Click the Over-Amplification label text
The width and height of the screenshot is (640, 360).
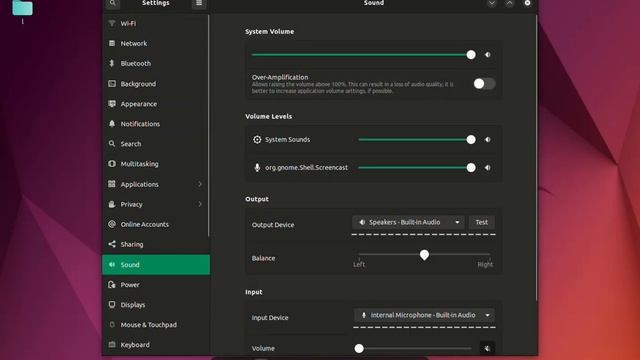click(x=280, y=77)
